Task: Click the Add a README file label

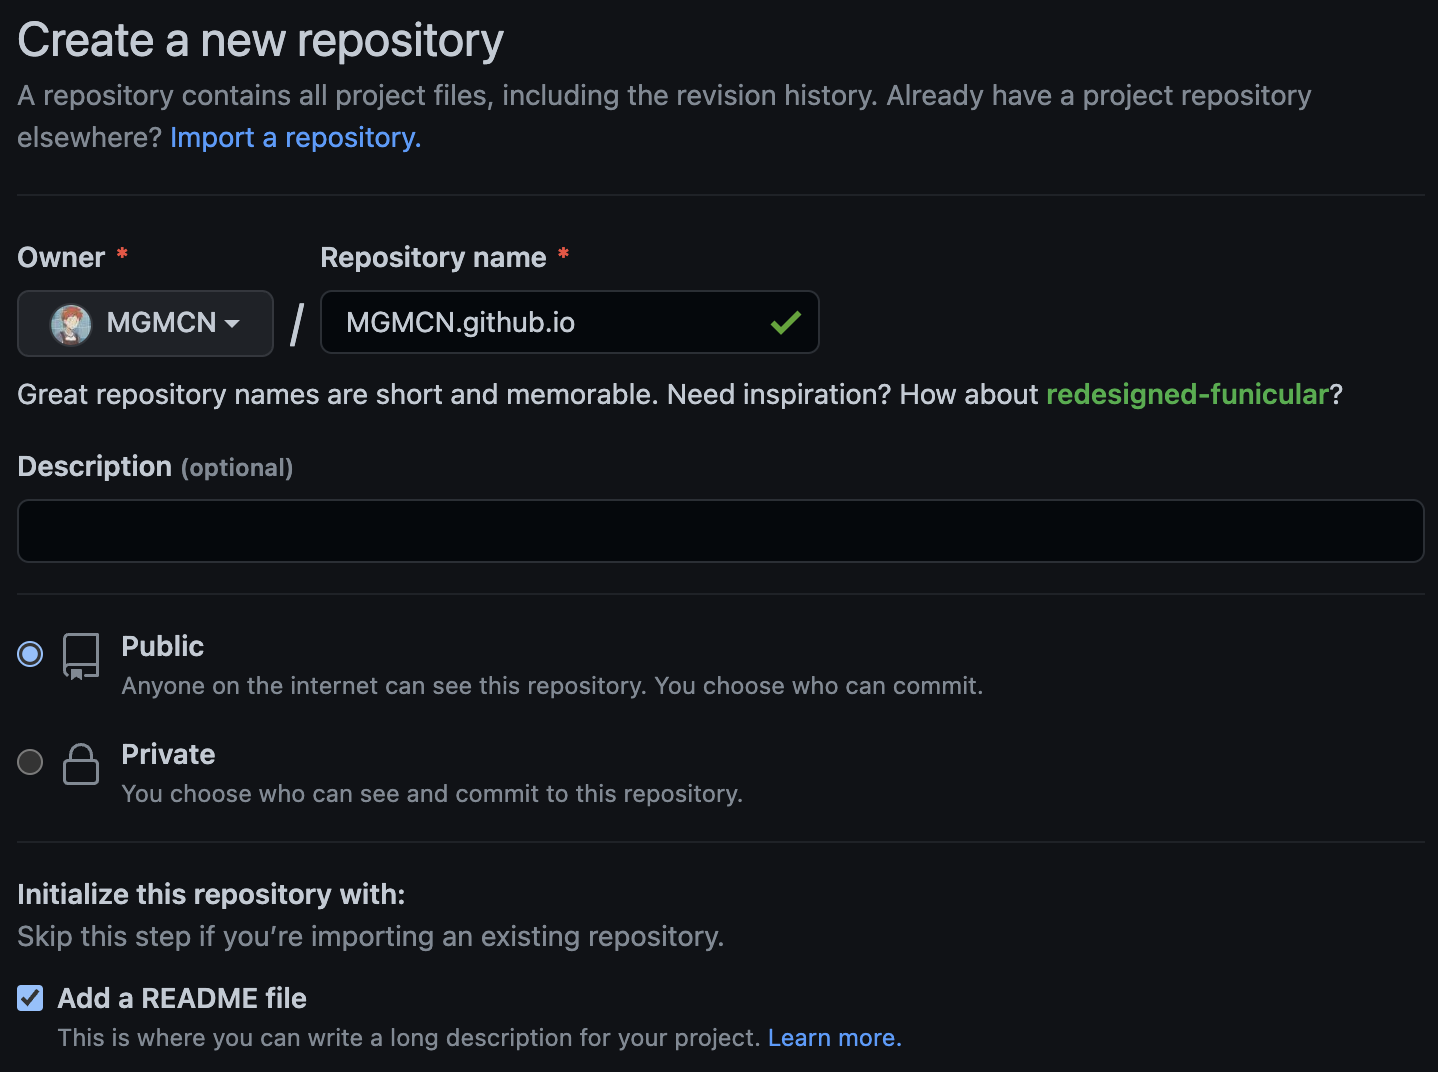Action: (x=182, y=998)
